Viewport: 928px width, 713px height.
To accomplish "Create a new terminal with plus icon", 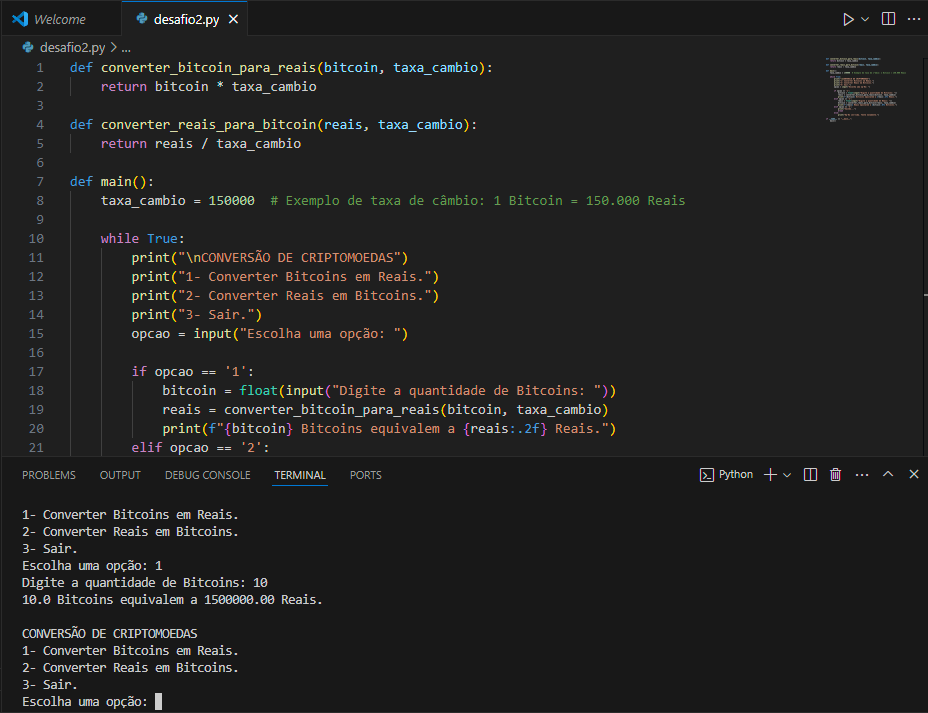I will pos(770,475).
